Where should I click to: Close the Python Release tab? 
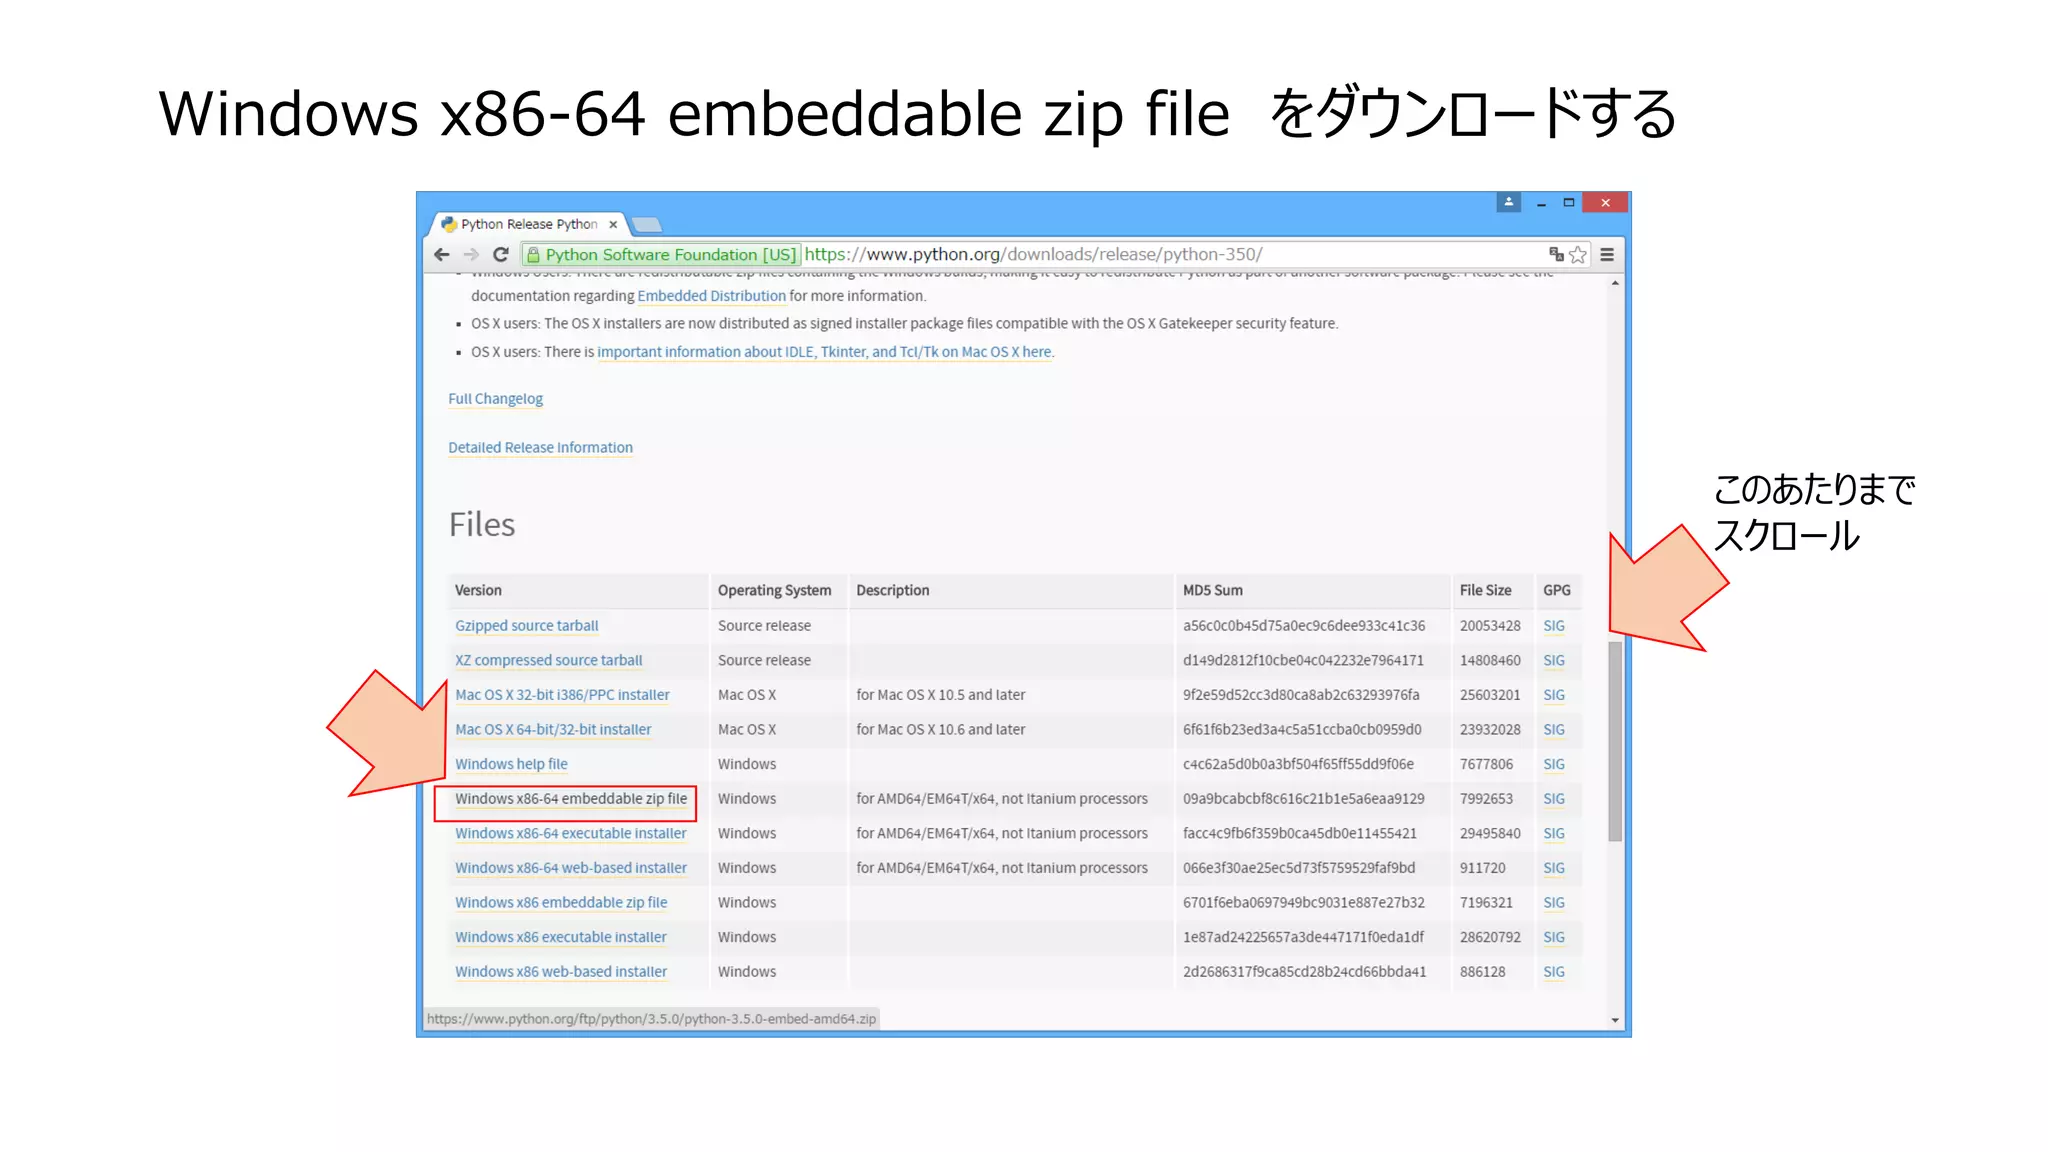click(x=613, y=224)
